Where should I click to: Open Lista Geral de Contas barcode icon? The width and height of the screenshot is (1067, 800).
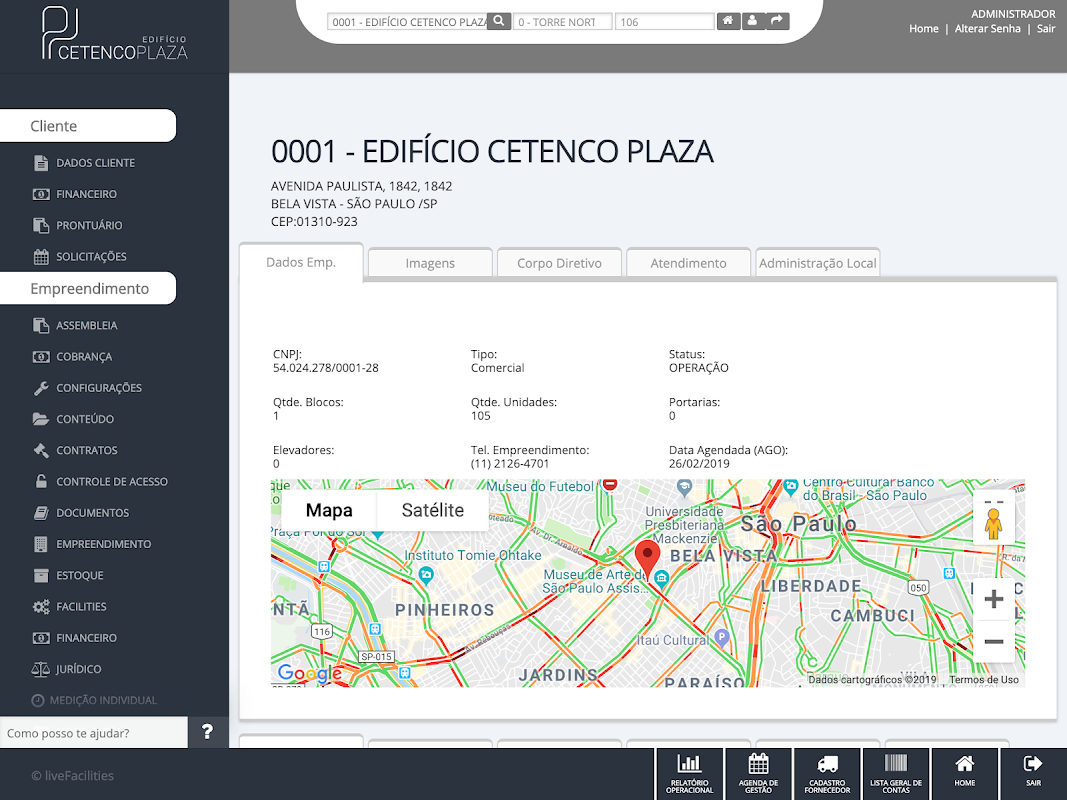pos(896,763)
